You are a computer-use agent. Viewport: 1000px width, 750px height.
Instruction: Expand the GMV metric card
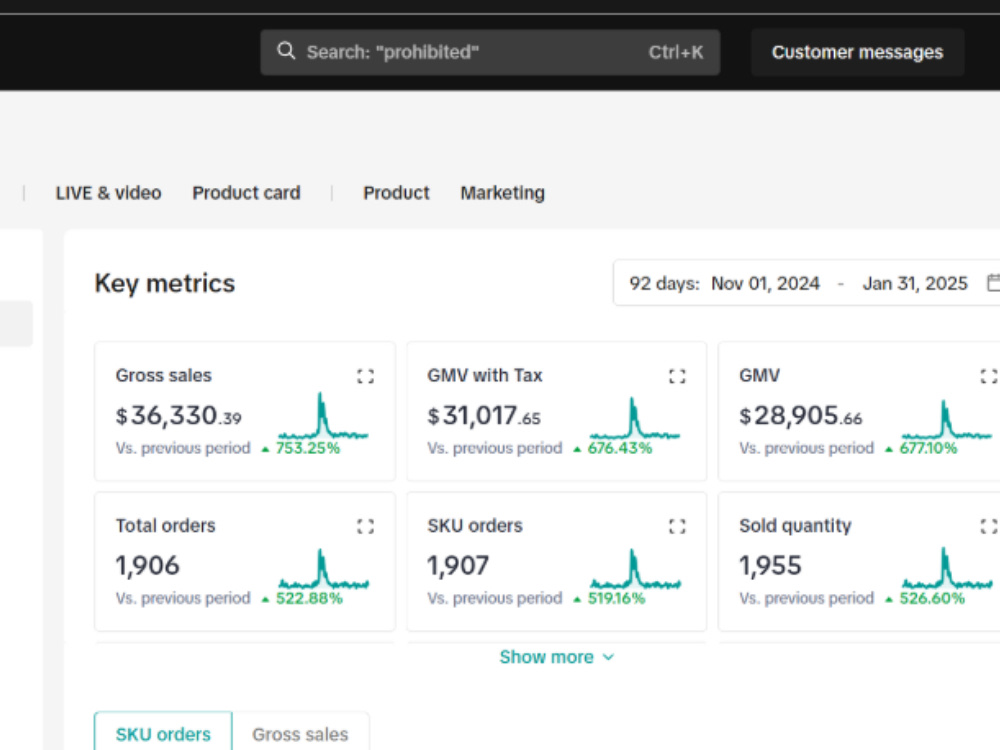point(989,376)
